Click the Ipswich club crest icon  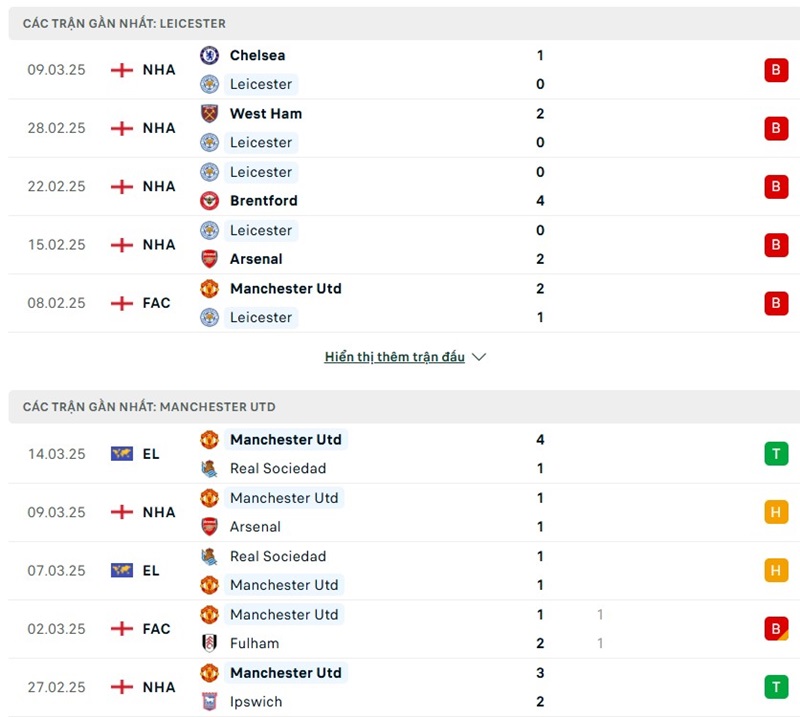click(209, 701)
